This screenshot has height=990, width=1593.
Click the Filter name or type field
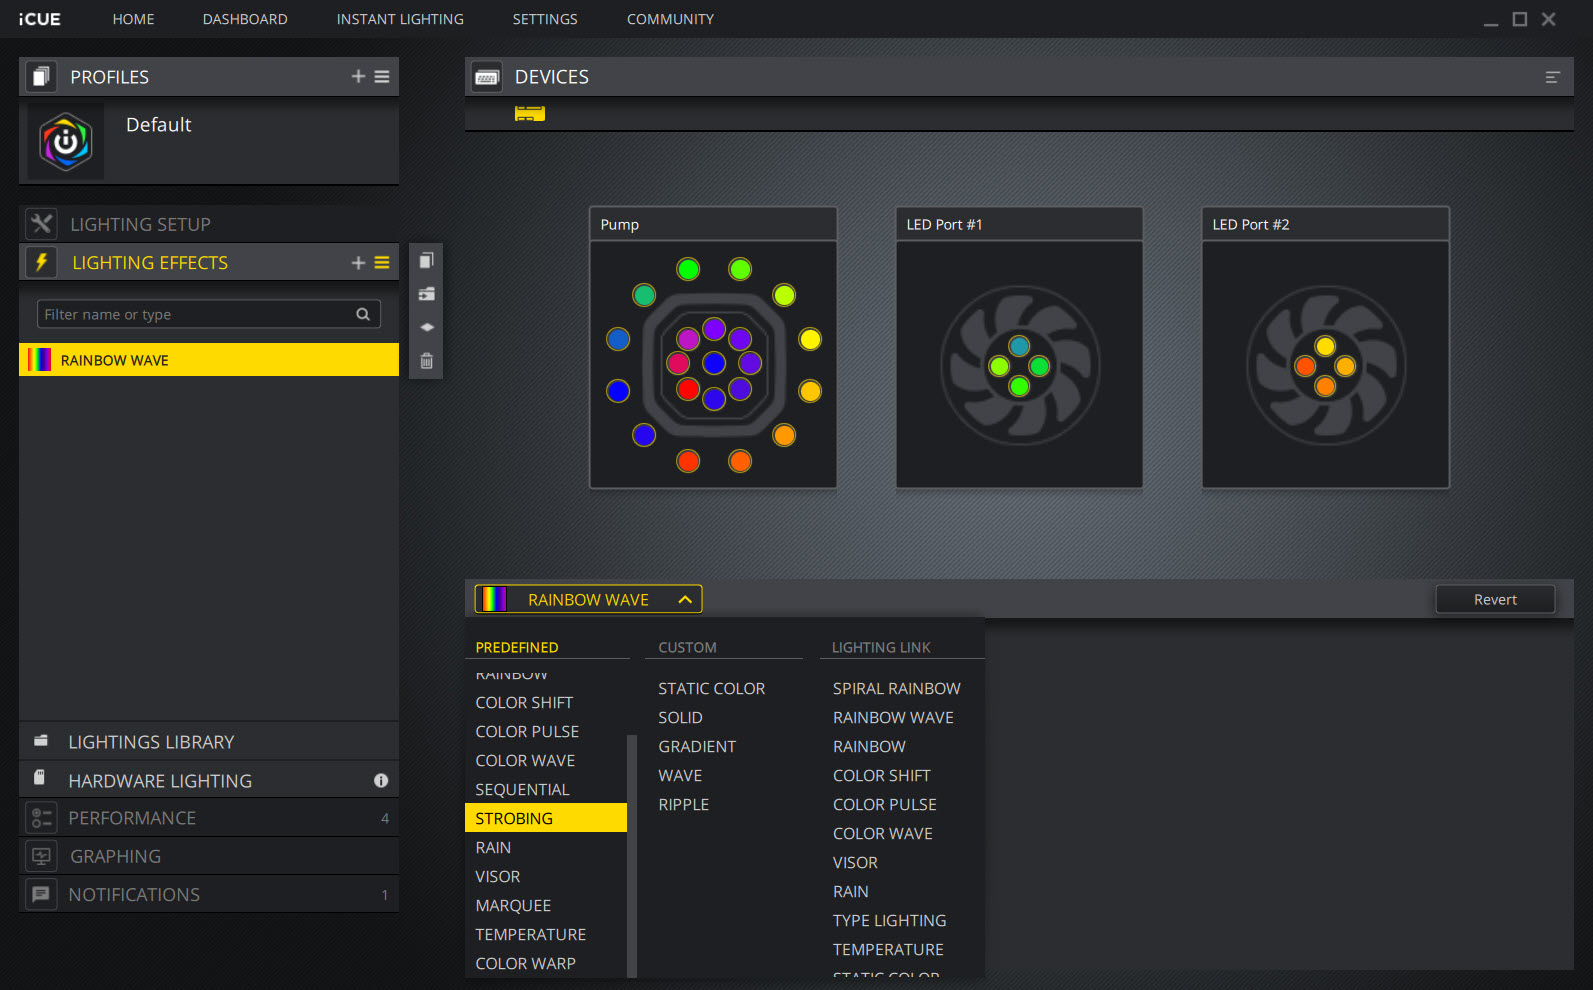(x=209, y=314)
